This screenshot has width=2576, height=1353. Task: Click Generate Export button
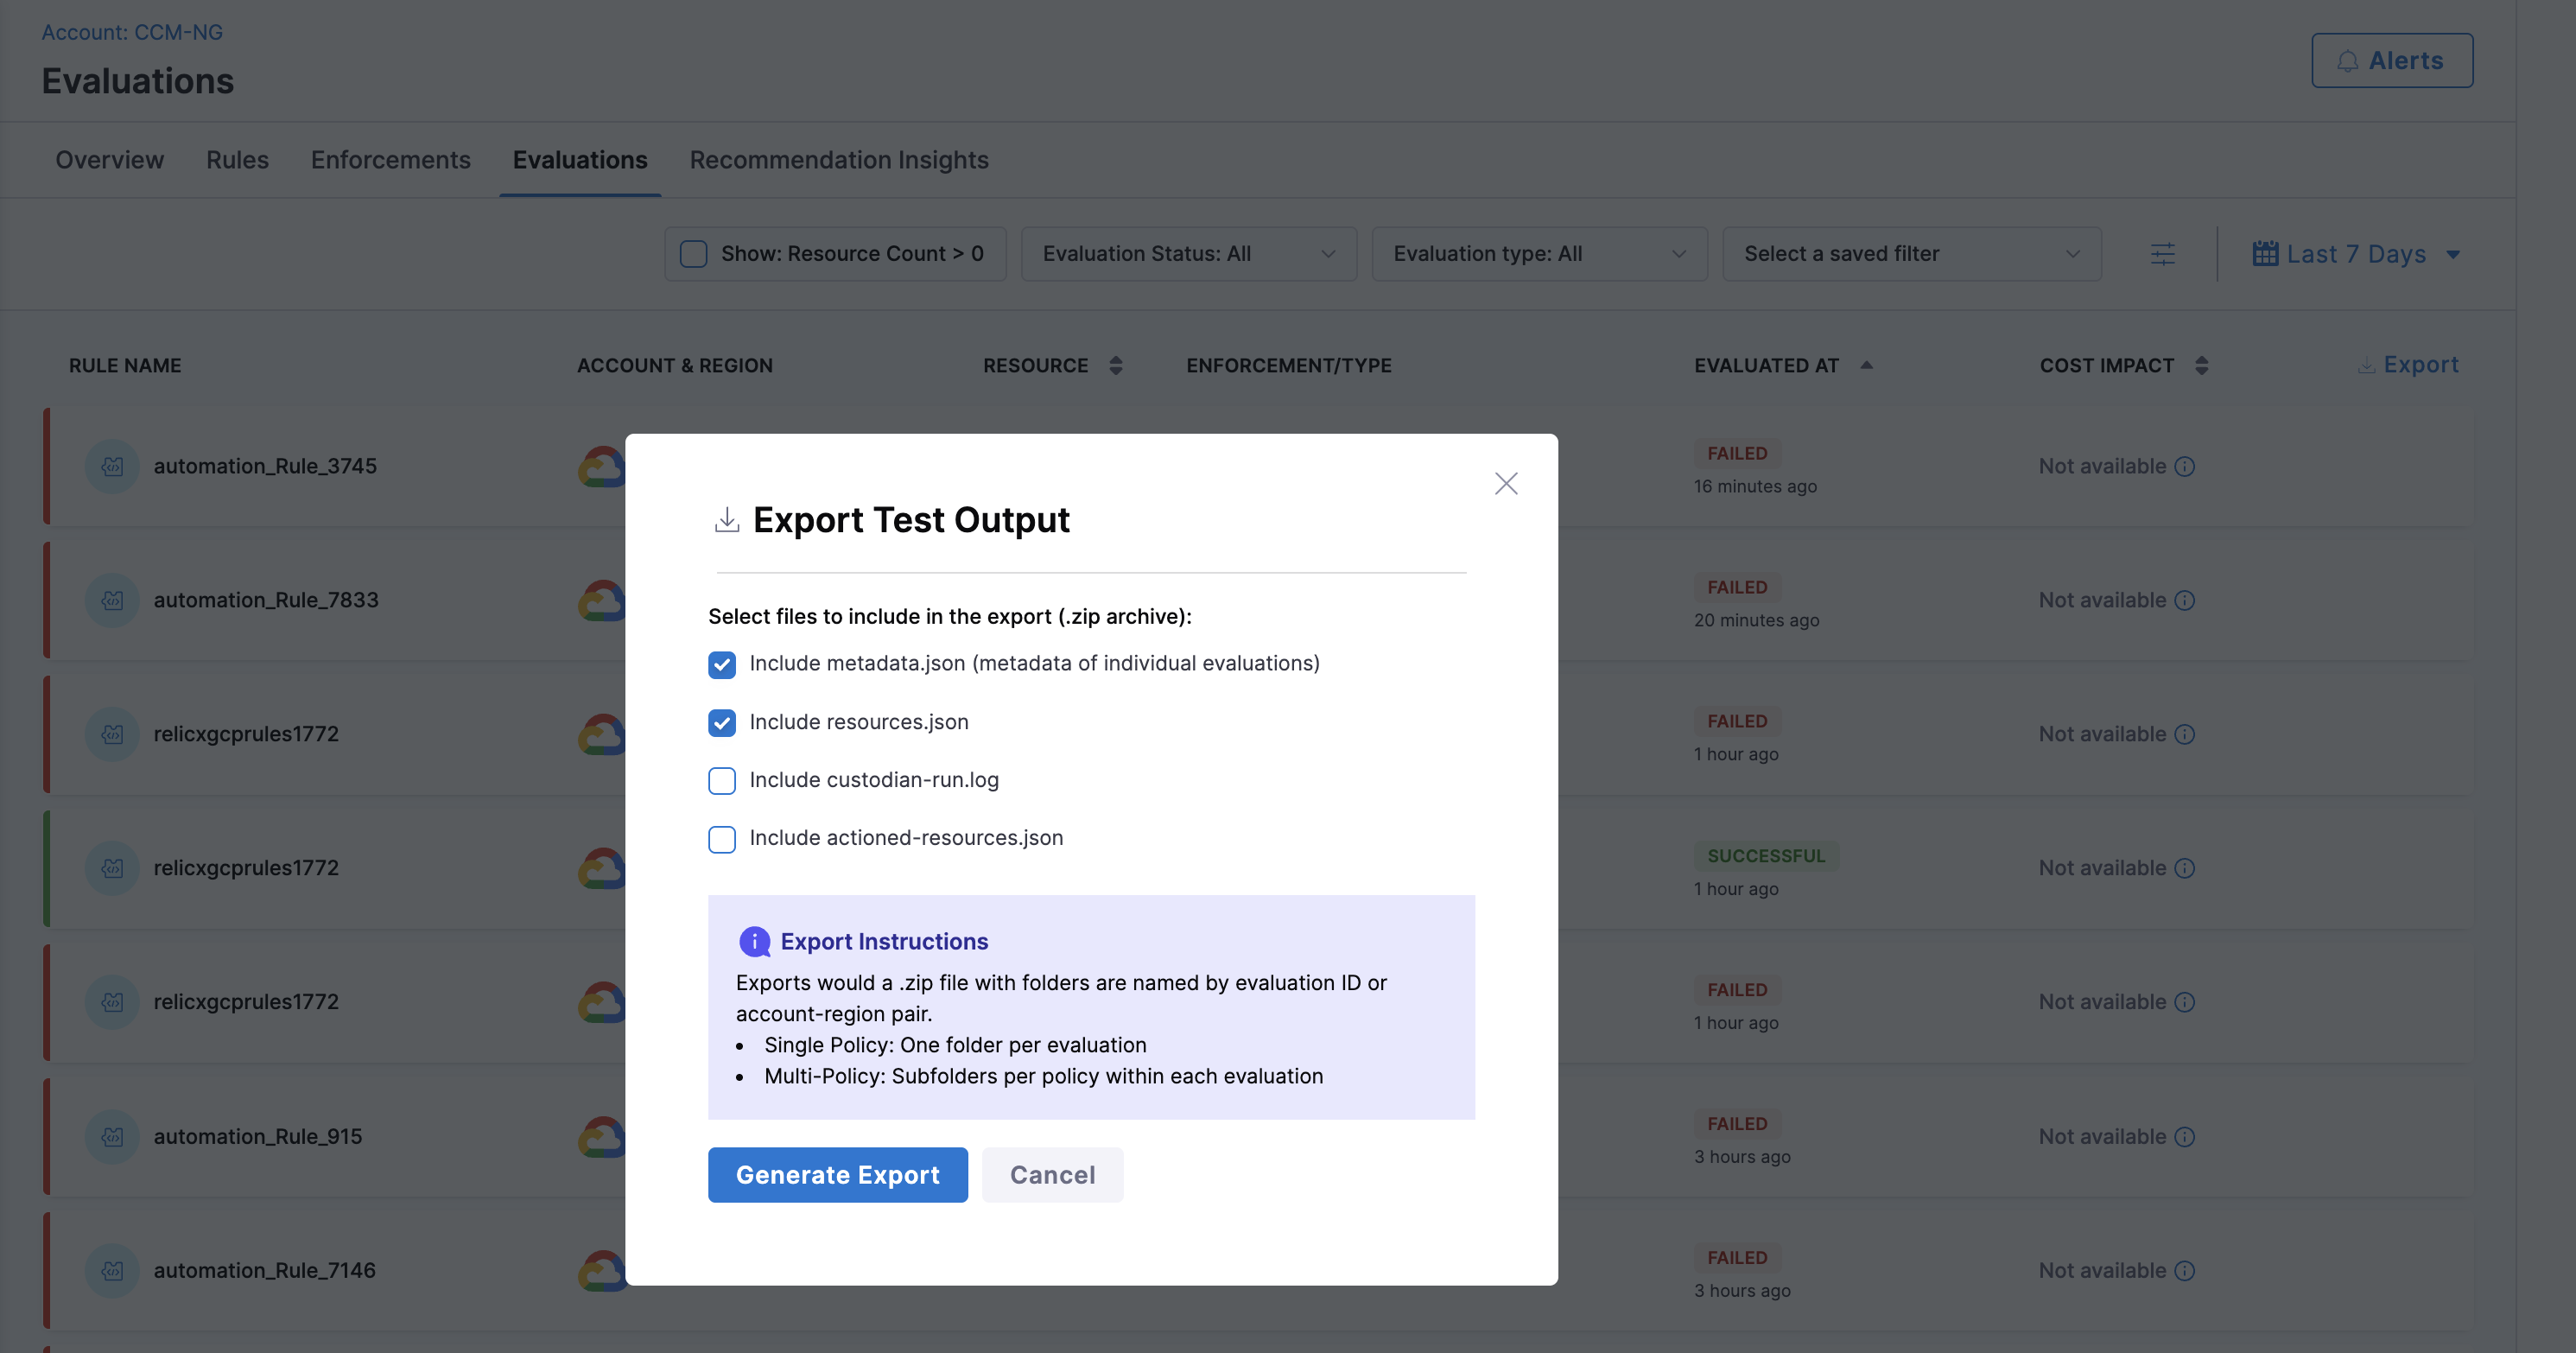point(837,1175)
